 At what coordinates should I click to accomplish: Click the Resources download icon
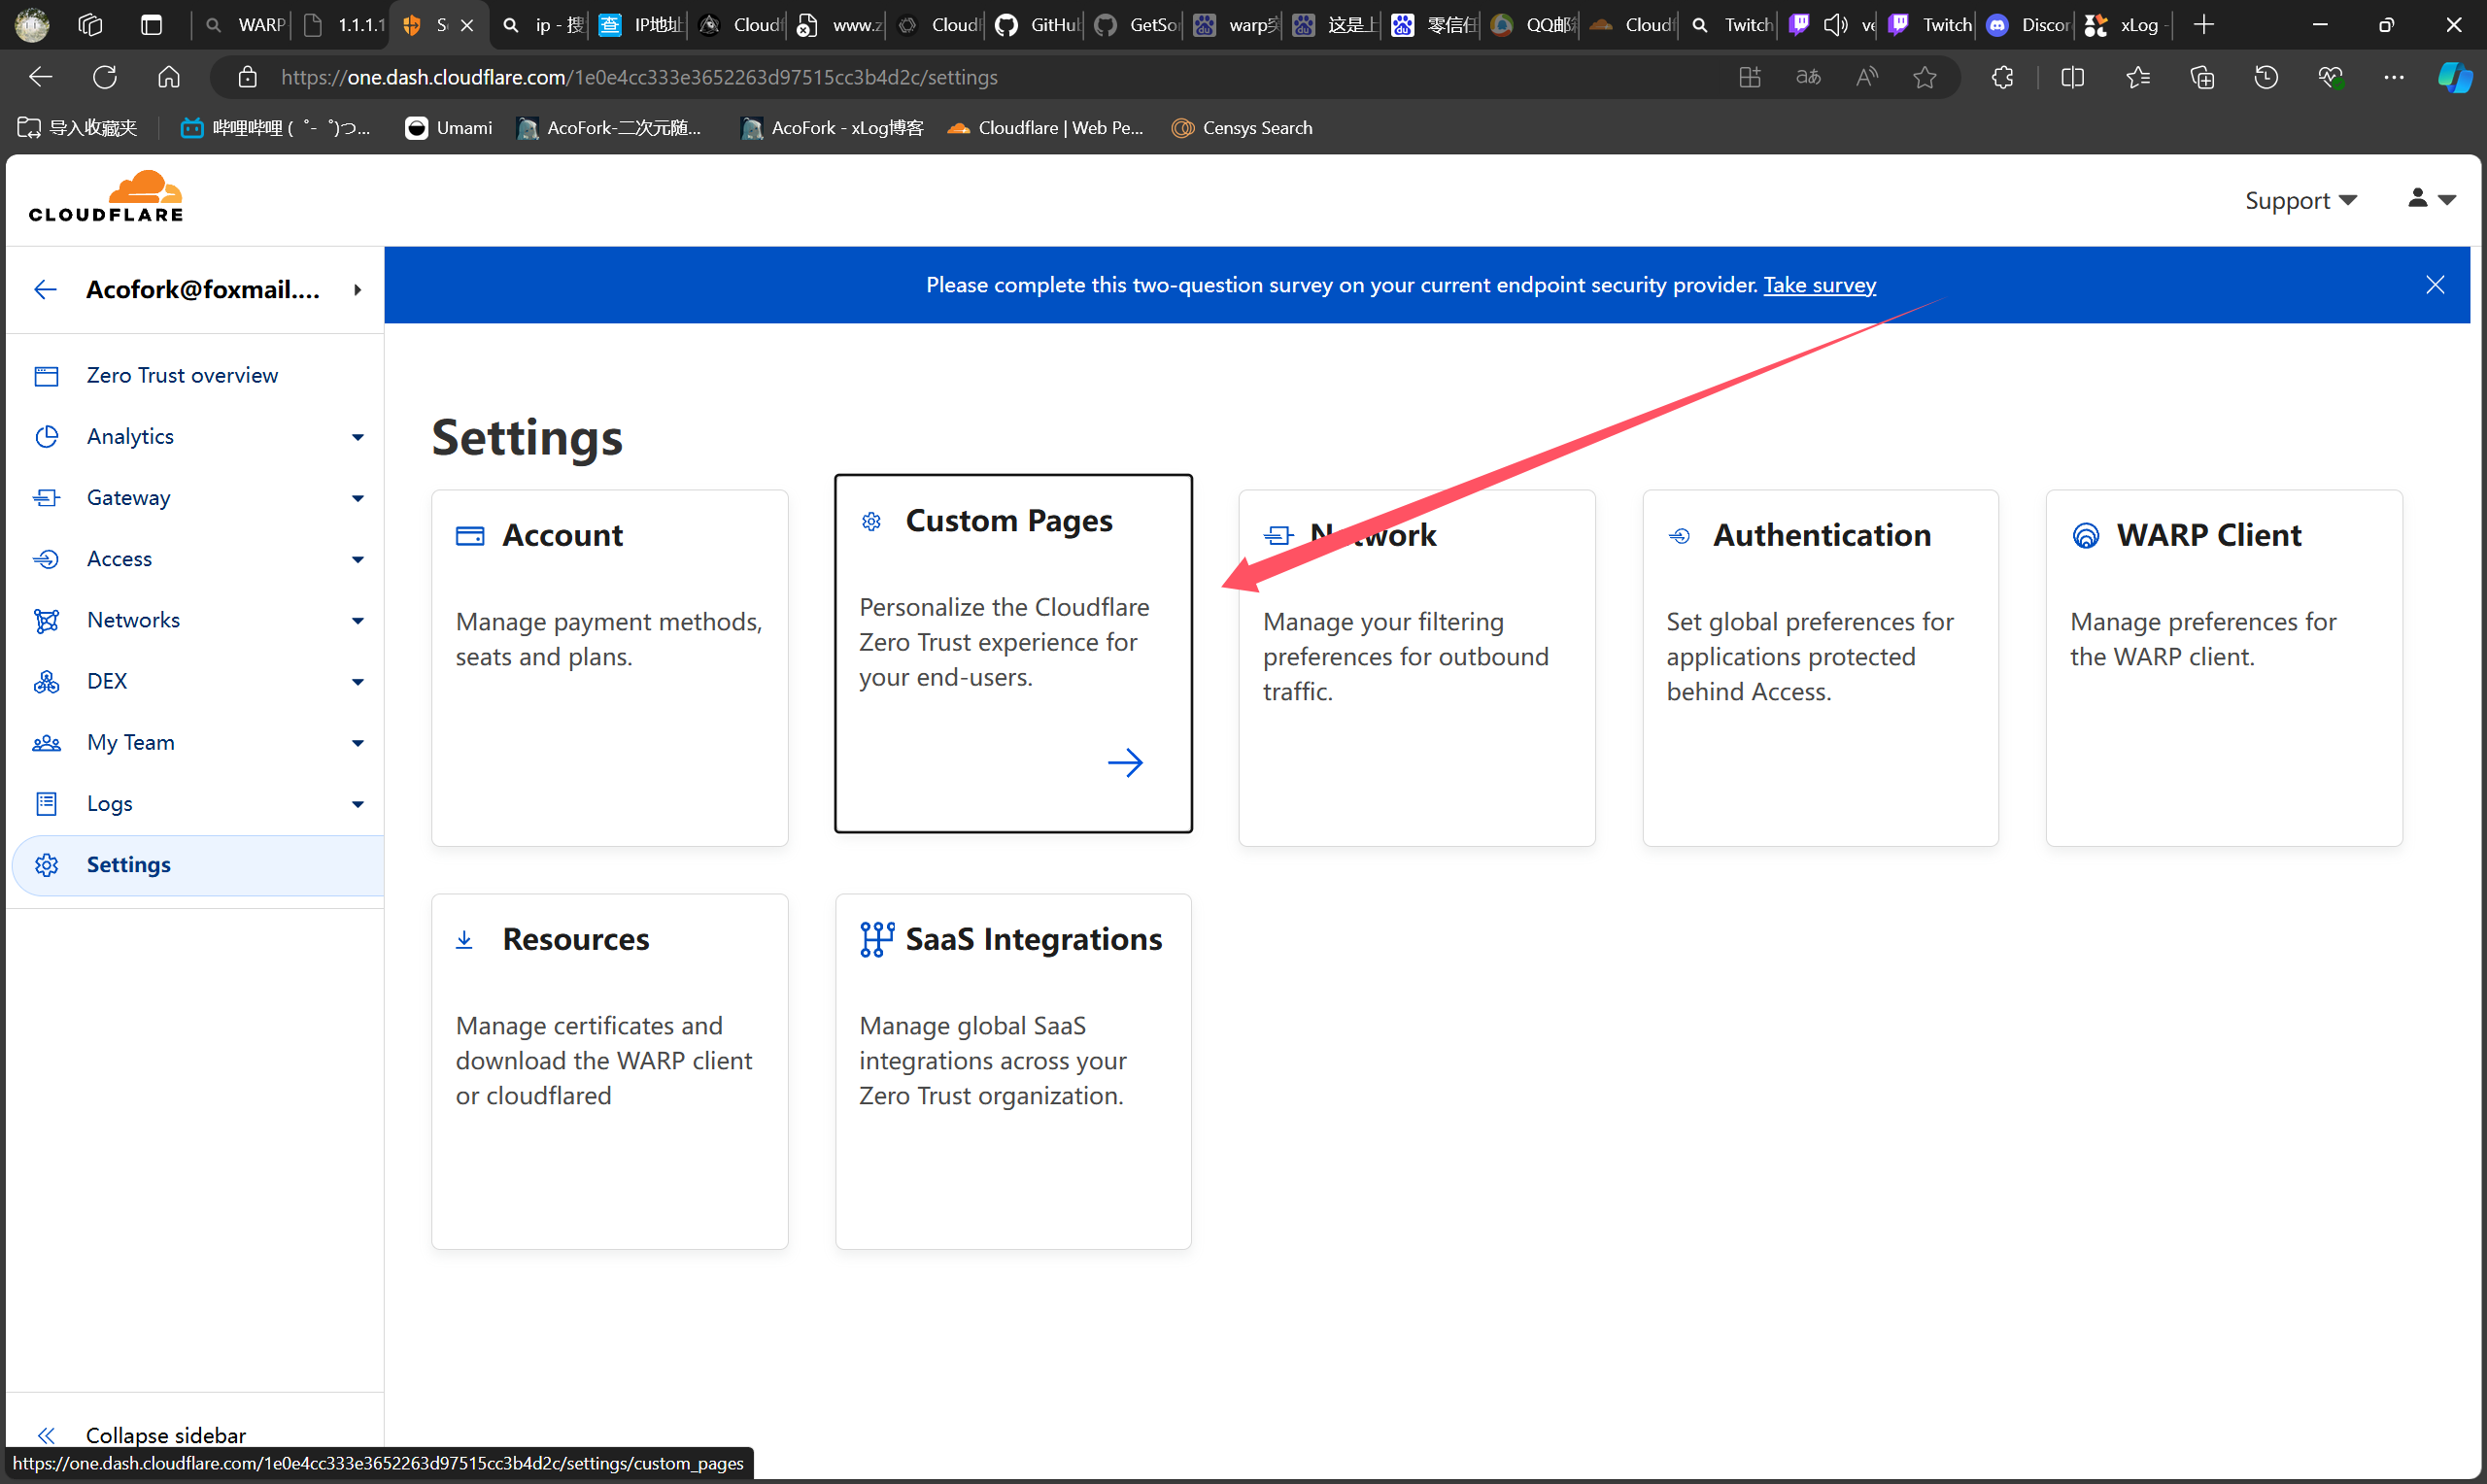tap(464, 940)
